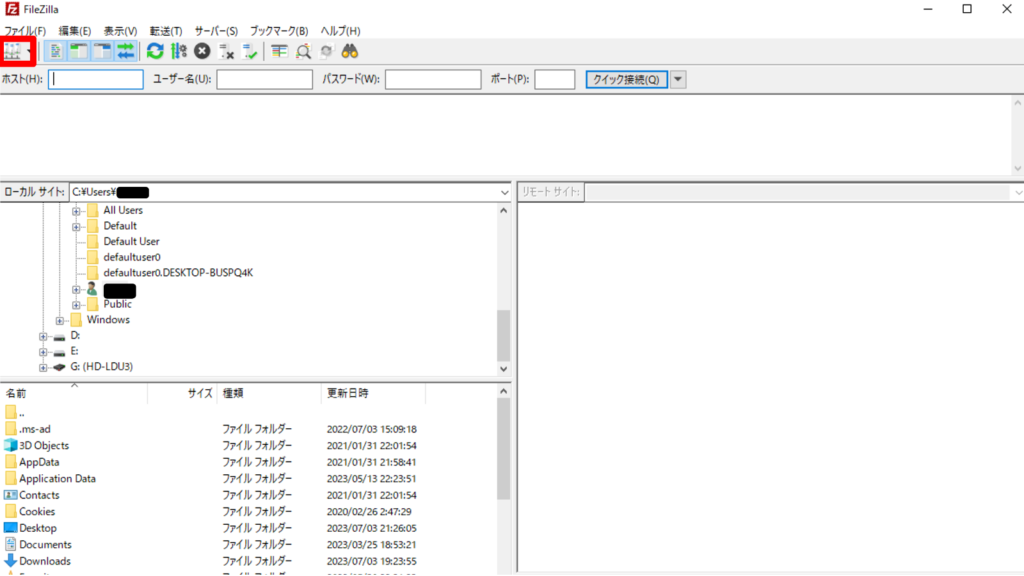Select the Default User tree folder

pyautogui.click(x=131, y=241)
